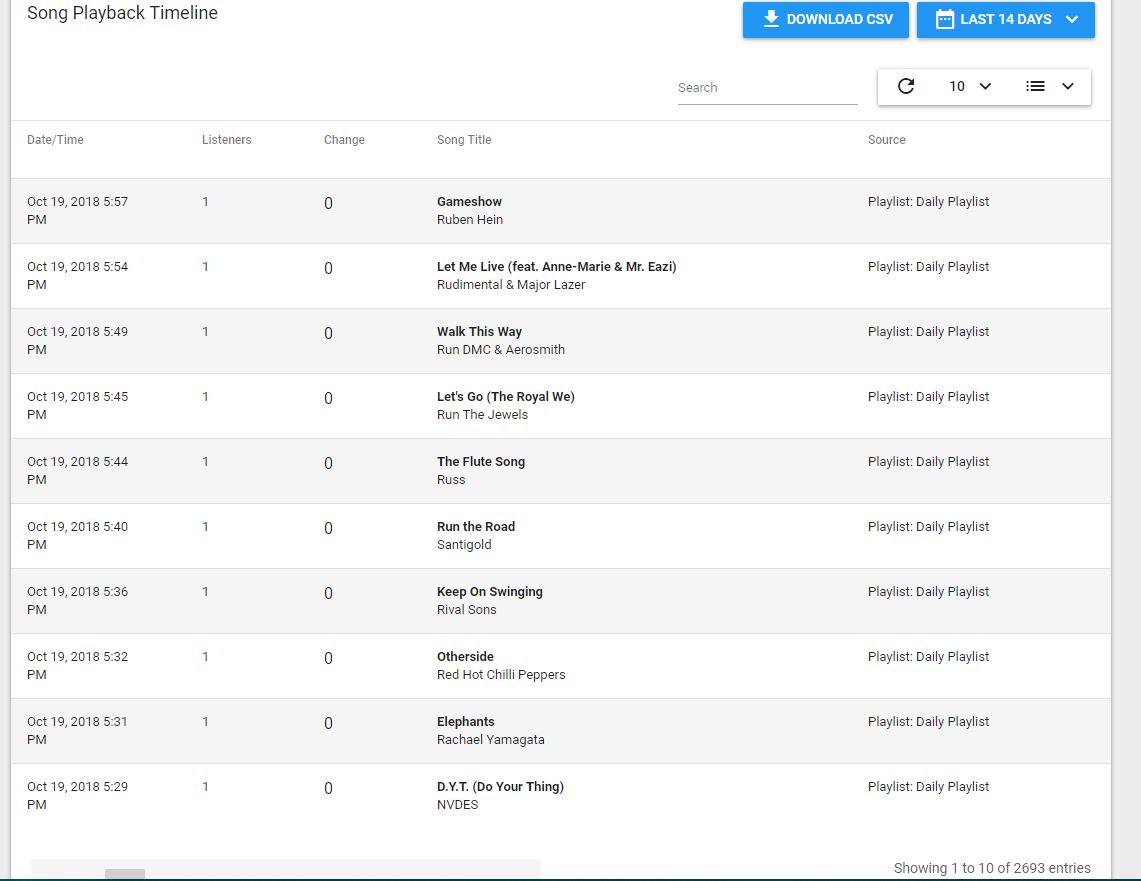Click the Oct 19, 2018 5:54 PM timestamp

point(77,276)
